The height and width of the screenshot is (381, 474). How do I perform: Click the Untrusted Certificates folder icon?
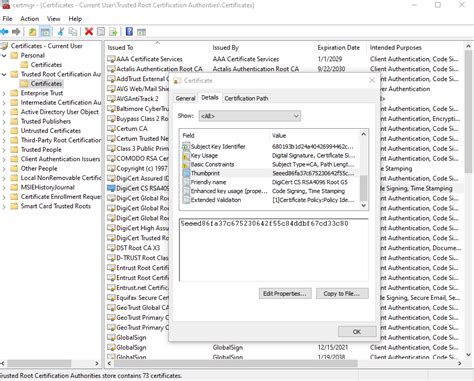[x=14, y=131]
